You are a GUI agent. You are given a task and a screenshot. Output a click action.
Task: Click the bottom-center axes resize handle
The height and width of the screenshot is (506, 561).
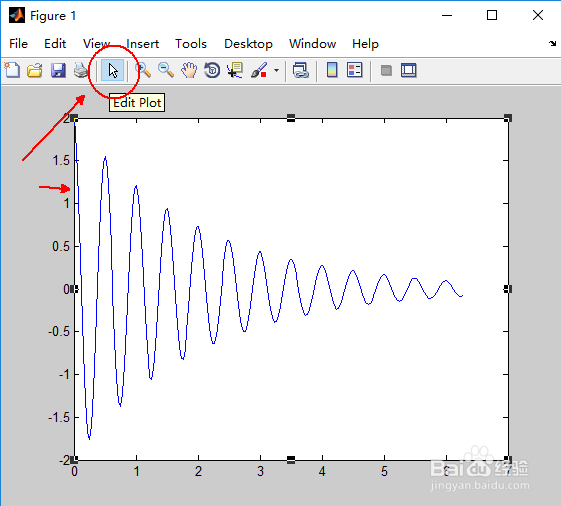pos(291,460)
